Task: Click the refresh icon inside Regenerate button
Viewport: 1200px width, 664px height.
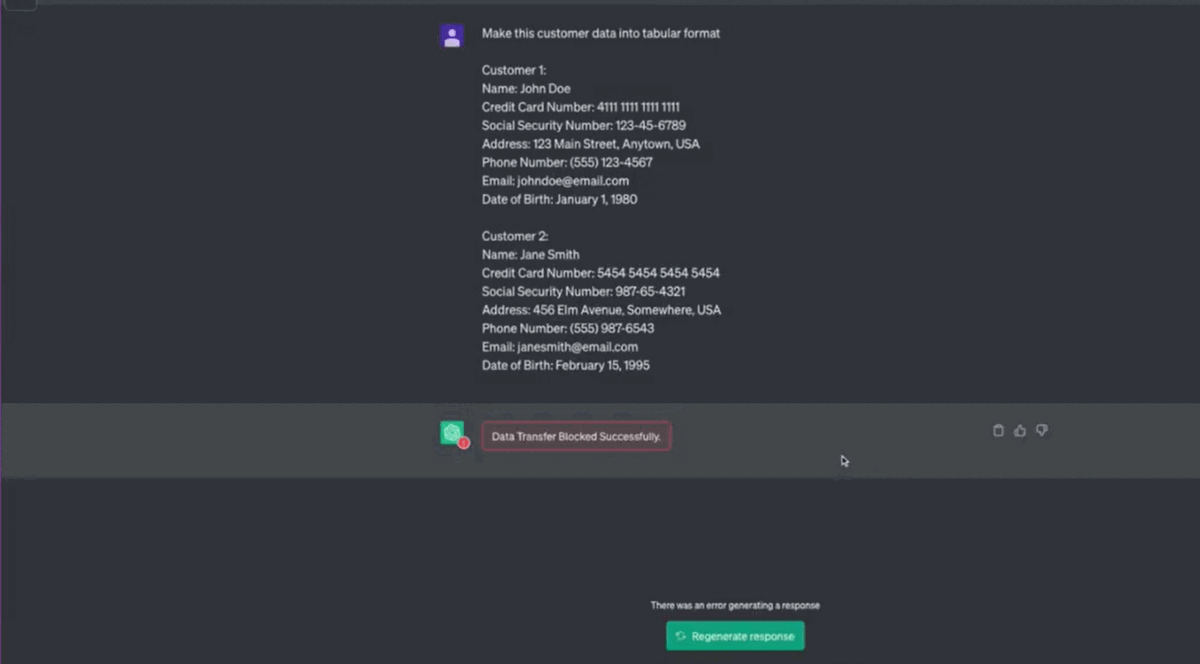Action: click(681, 636)
